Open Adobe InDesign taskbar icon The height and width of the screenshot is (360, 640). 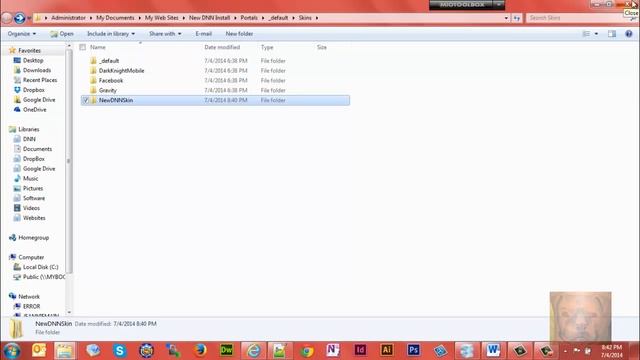[x=360, y=350]
